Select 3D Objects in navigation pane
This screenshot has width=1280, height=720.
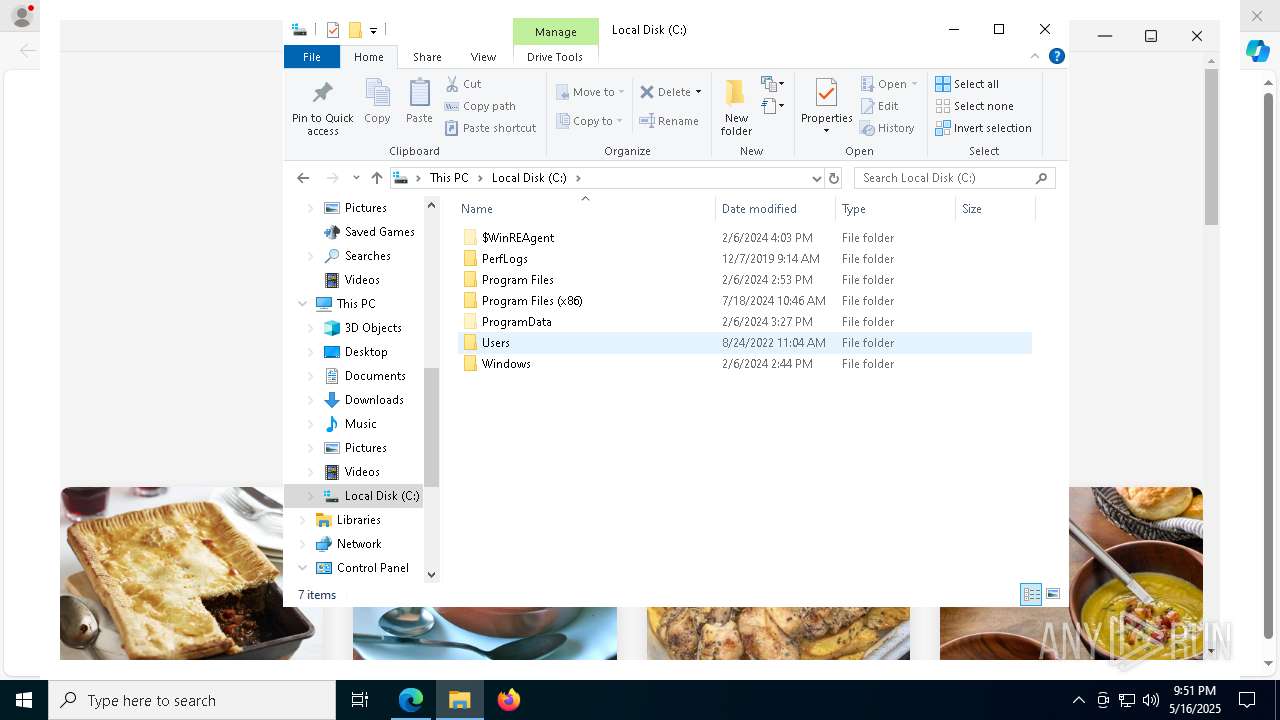click(373, 328)
